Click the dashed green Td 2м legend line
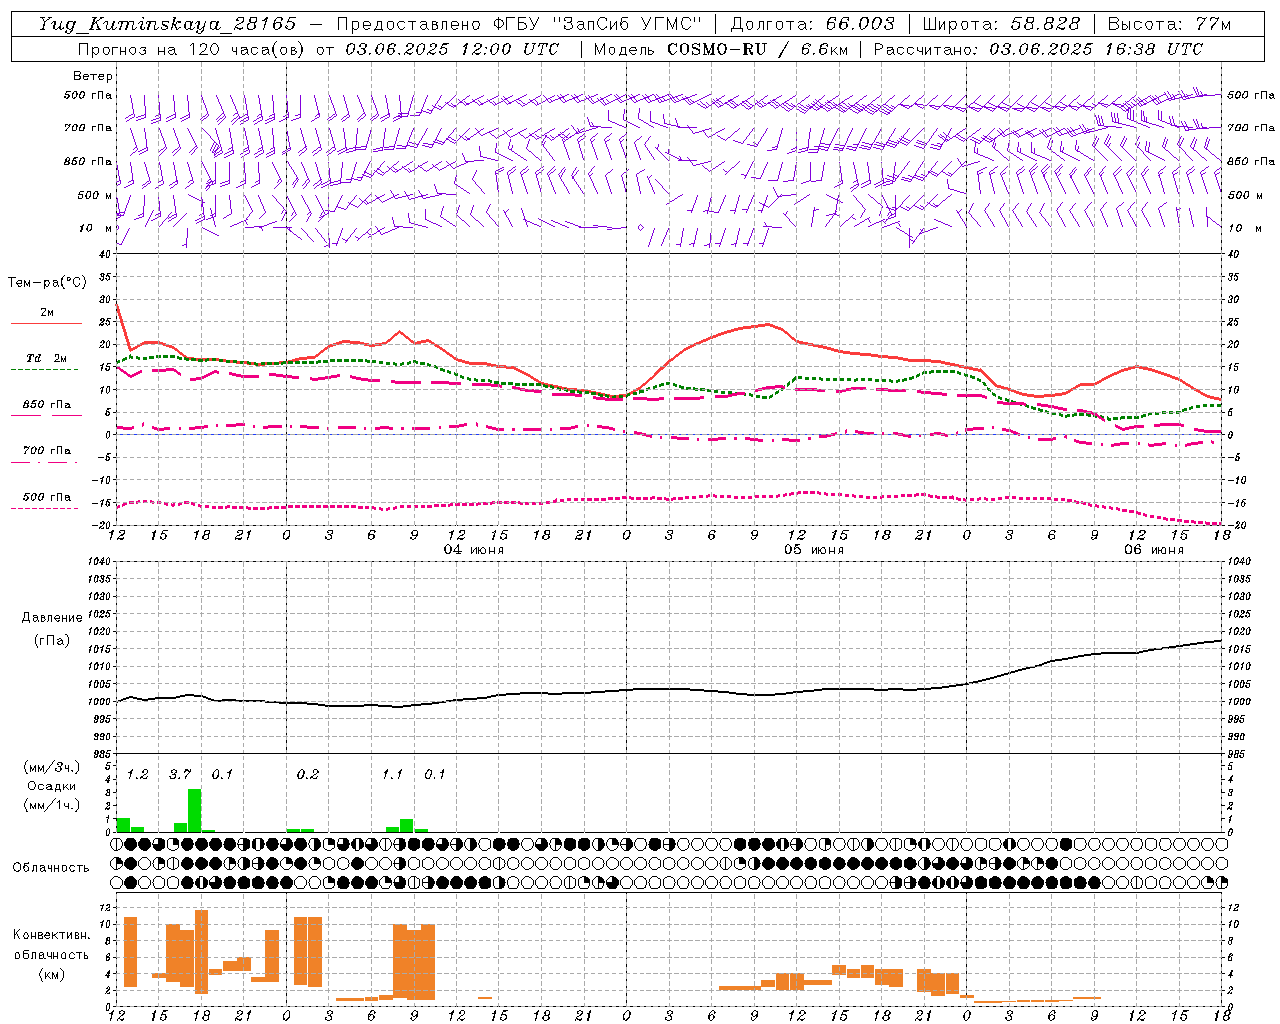Image resolution: width=1280 pixels, height=1024 pixels. point(44,370)
